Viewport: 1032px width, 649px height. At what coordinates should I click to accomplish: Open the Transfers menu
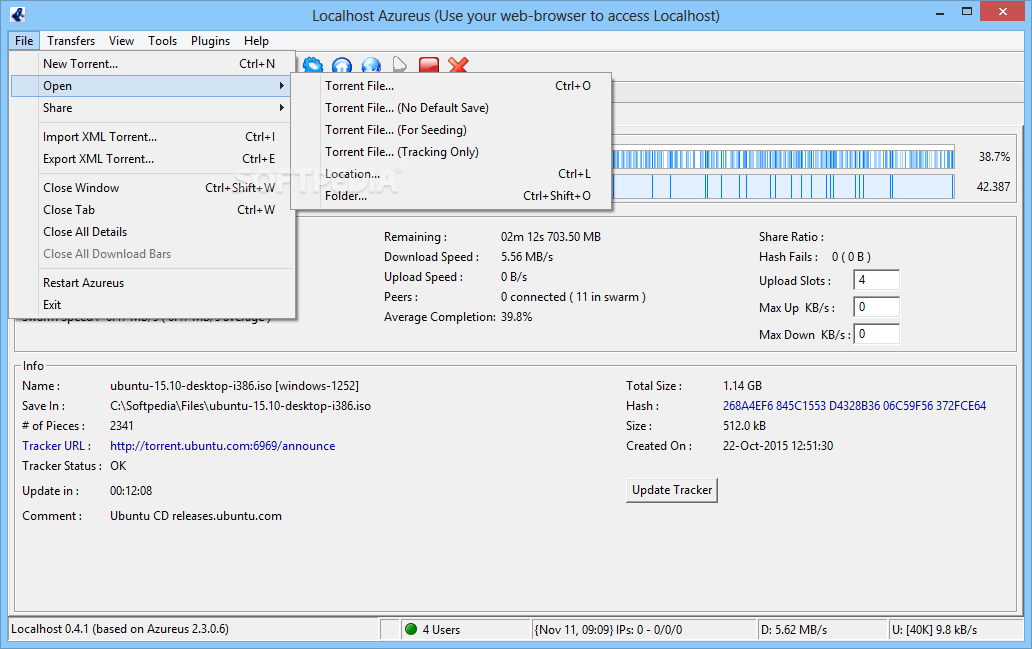click(71, 41)
